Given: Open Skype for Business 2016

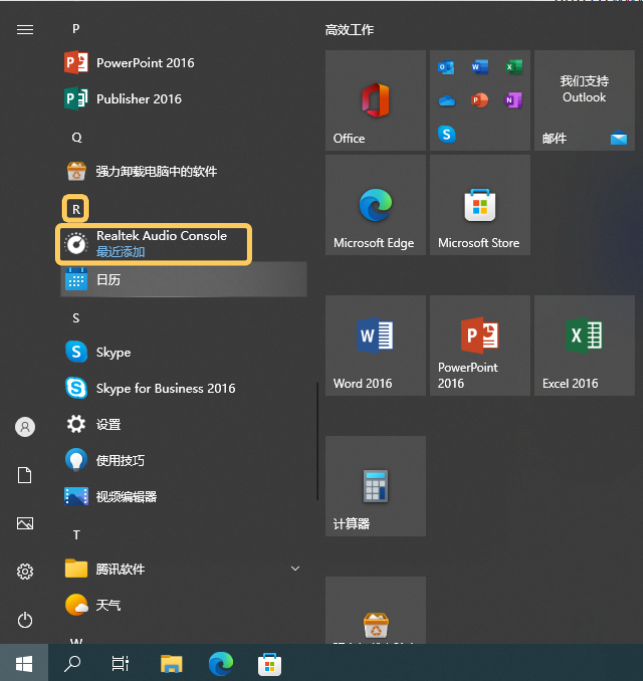Looking at the screenshot, I should 183,388.
